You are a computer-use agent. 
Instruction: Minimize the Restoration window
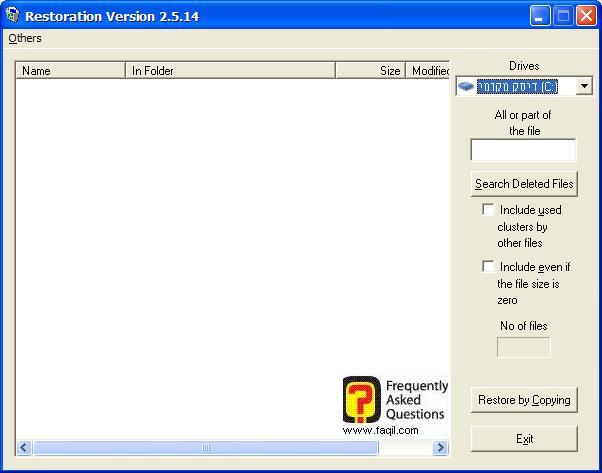(x=541, y=16)
